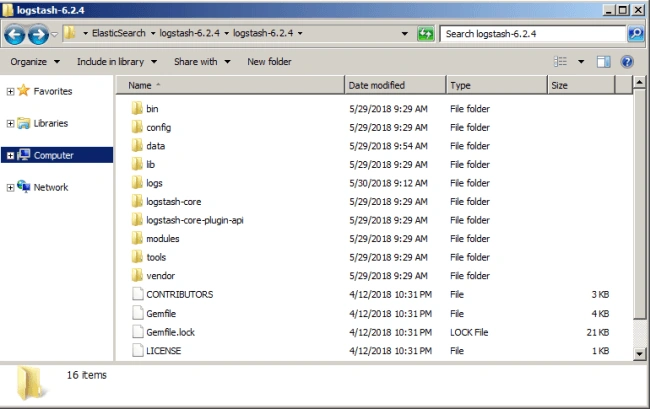Create a New folder
Viewport: 650px width, 409px height.
click(x=269, y=62)
